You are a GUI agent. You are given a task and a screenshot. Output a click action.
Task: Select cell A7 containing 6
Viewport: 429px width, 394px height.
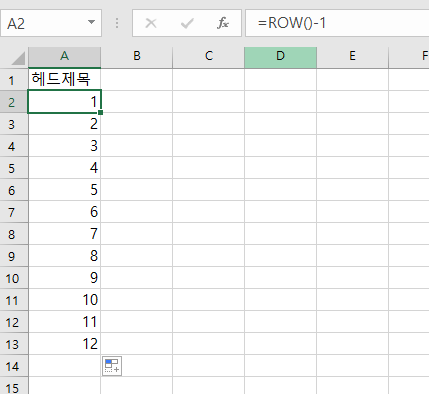click(64, 212)
